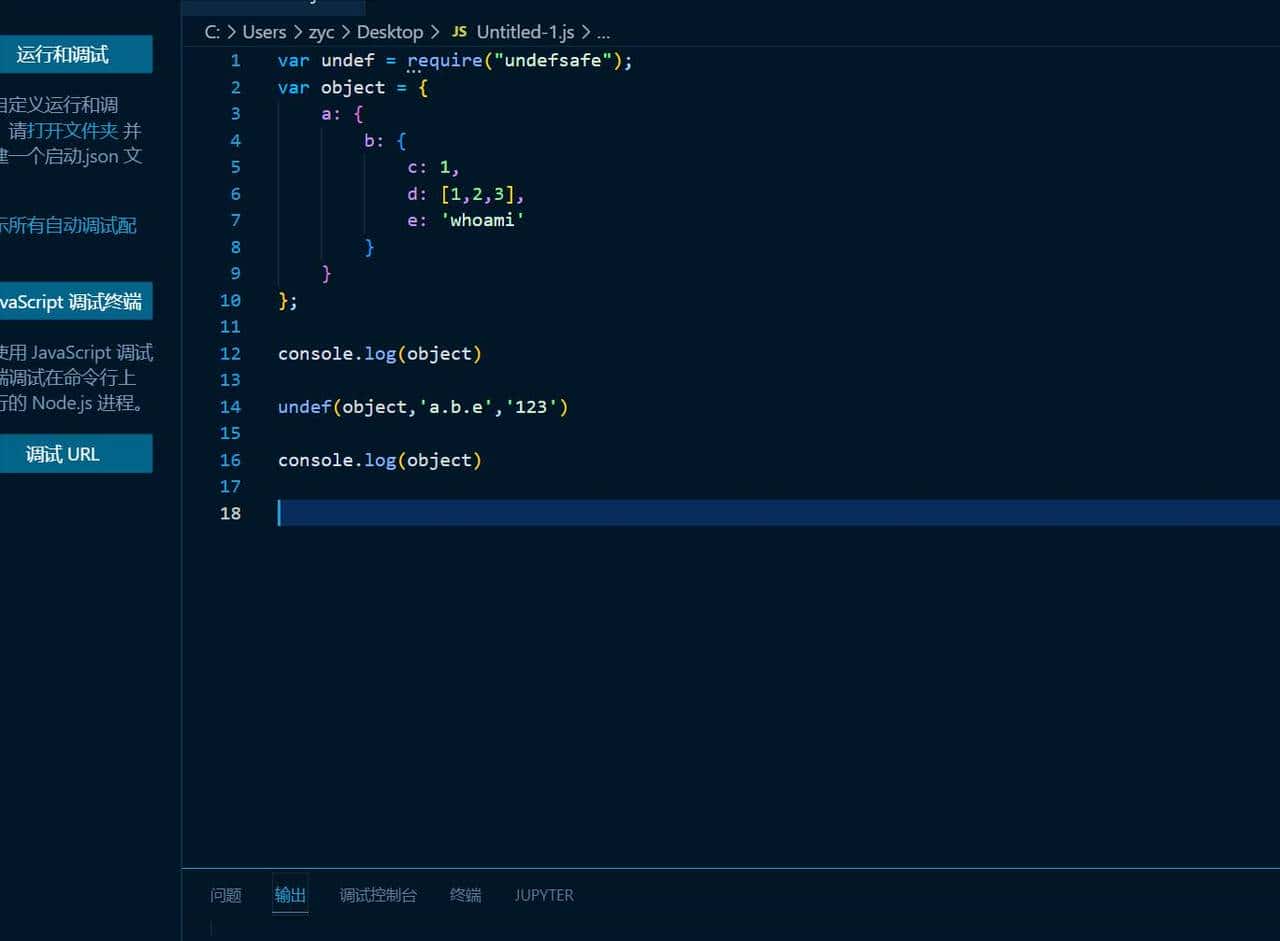Open the 调试控制台 panel
Screen dimensions: 1280x941
pos(377,895)
